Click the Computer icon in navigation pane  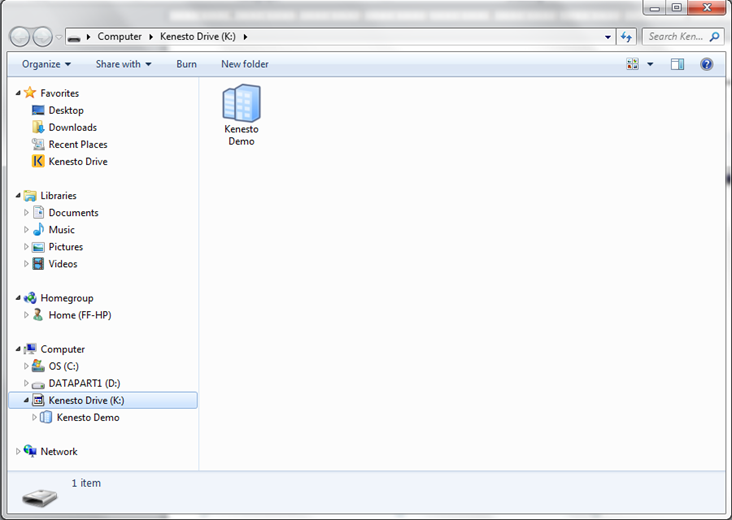tap(30, 349)
